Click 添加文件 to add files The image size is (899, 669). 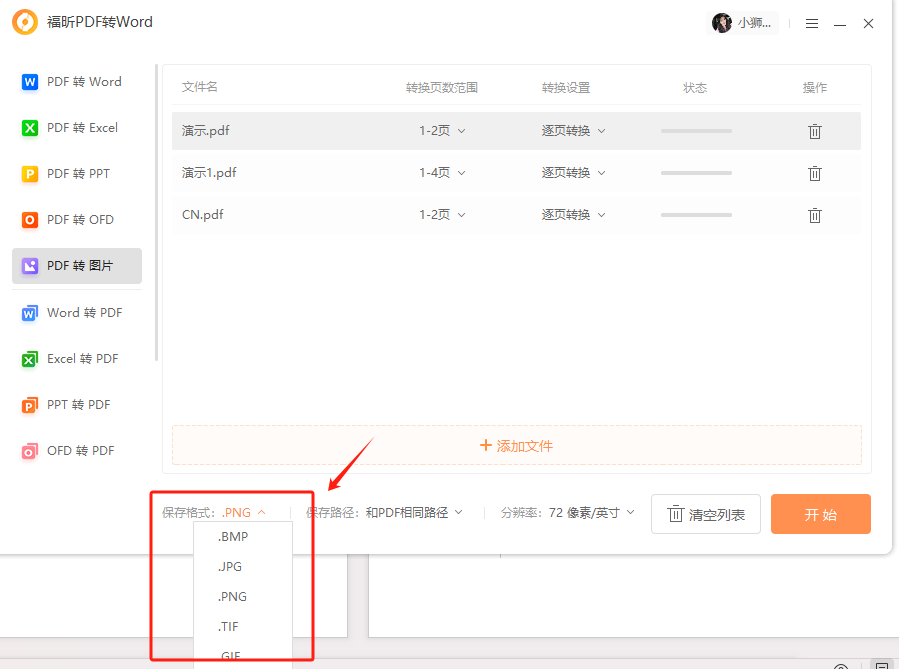(517, 445)
